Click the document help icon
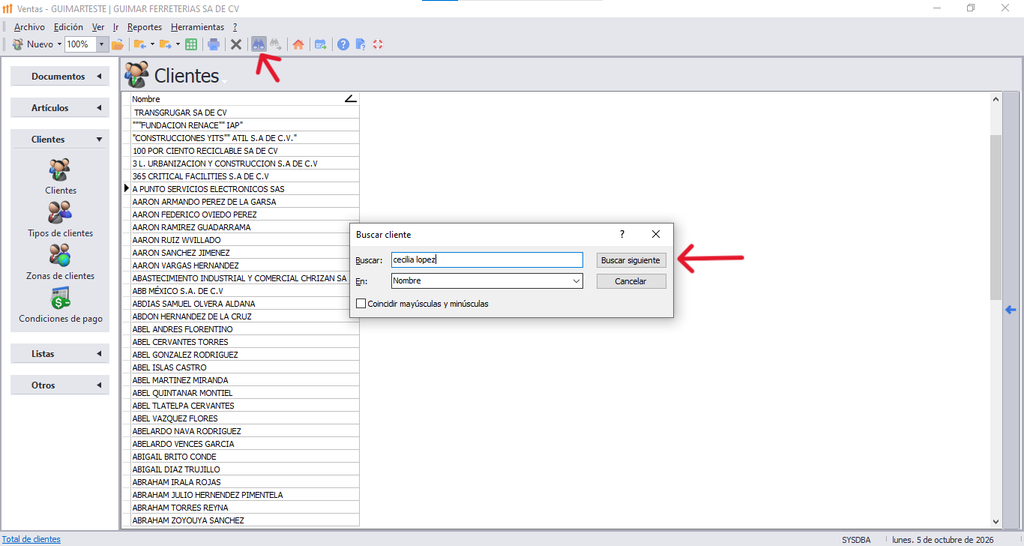The height and width of the screenshot is (546, 1024). coord(360,44)
